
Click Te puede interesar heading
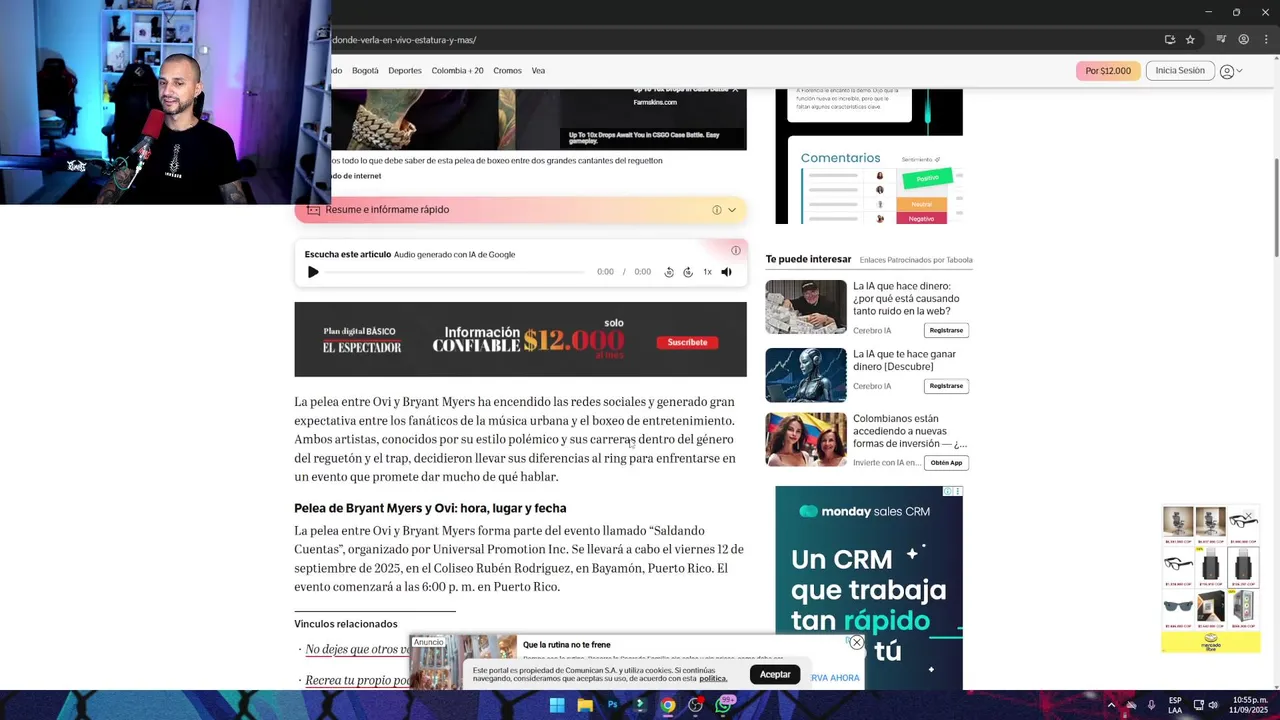click(x=808, y=259)
